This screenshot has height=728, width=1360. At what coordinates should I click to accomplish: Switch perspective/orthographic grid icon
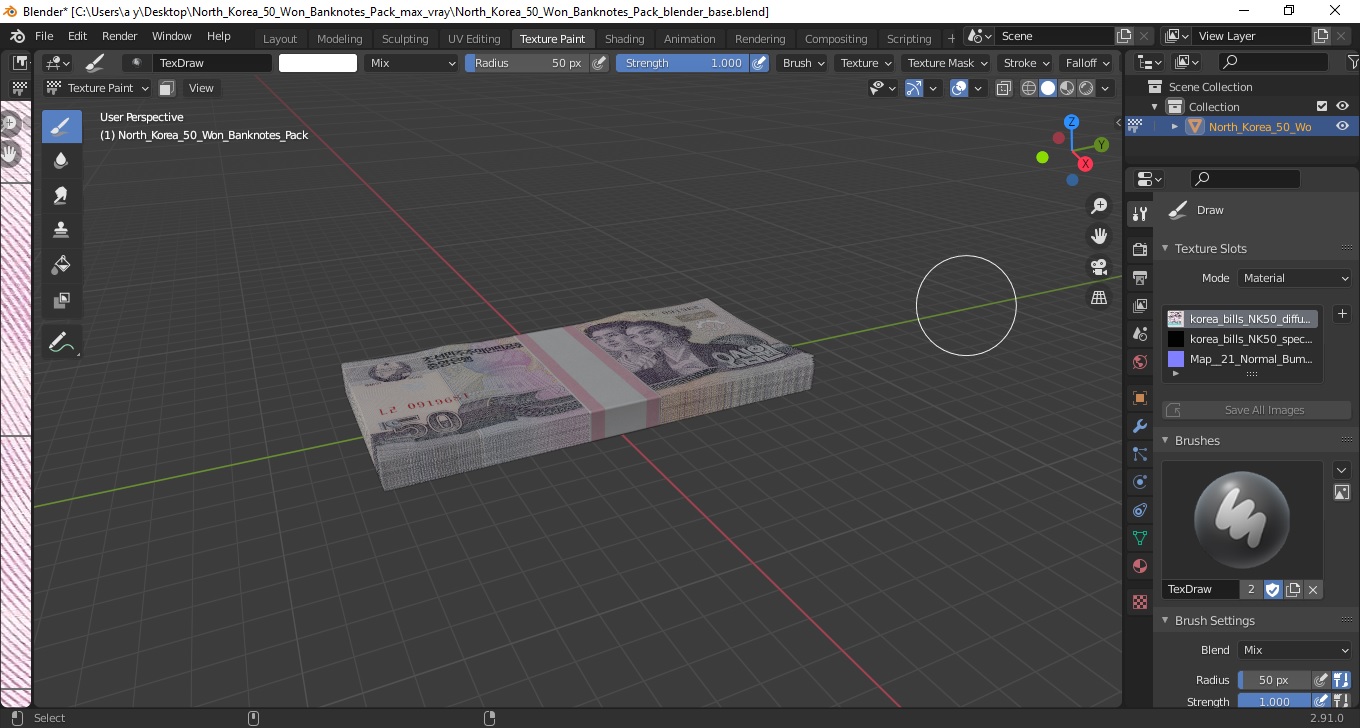(1099, 298)
